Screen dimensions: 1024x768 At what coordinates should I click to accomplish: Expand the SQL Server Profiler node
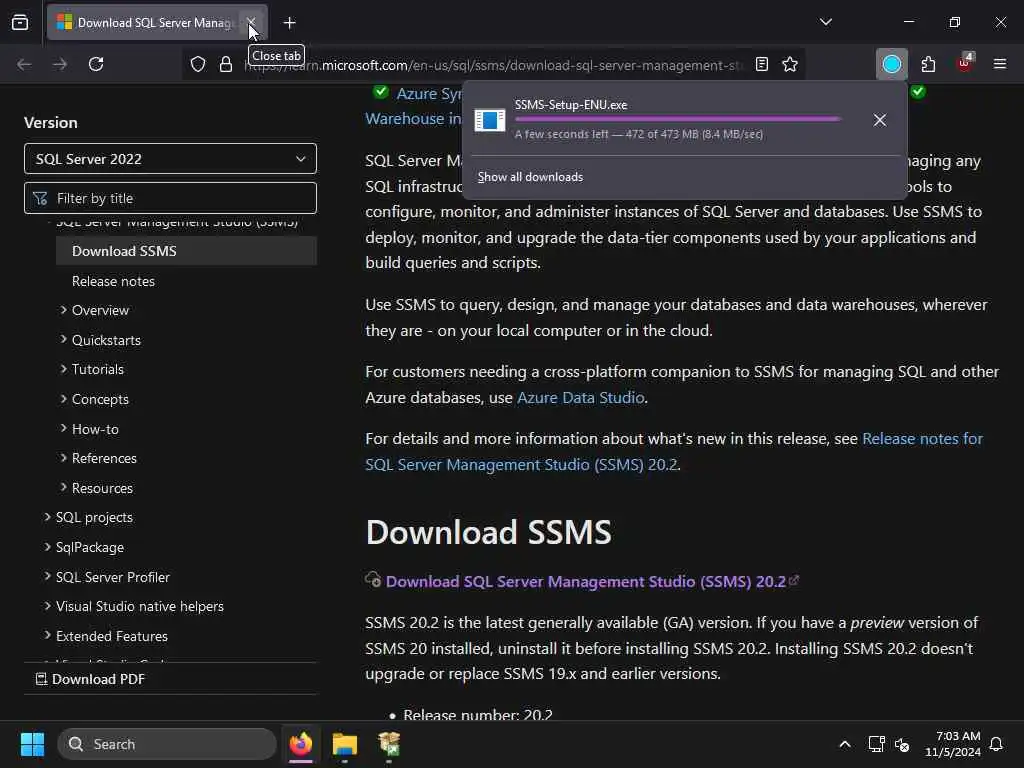click(47, 576)
